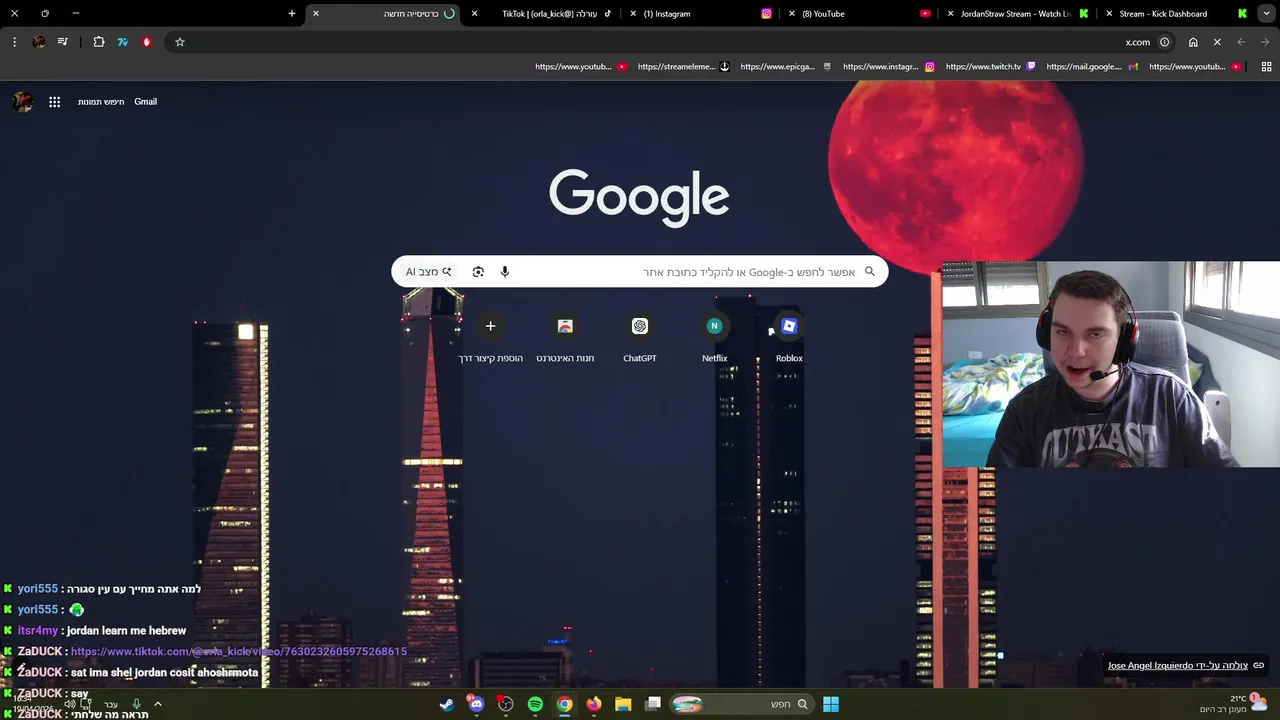Switch to the (1) Instagram tab
The height and width of the screenshot is (720, 1280).
[703, 14]
